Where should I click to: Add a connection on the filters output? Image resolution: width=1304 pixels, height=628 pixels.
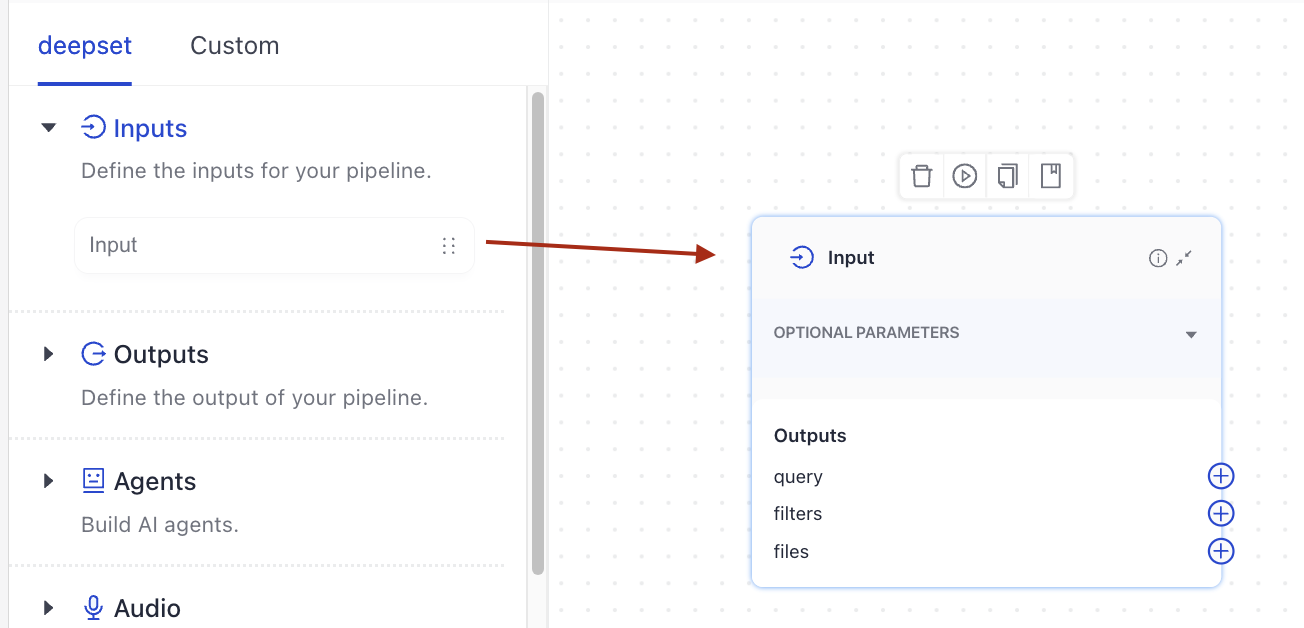(1220, 513)
